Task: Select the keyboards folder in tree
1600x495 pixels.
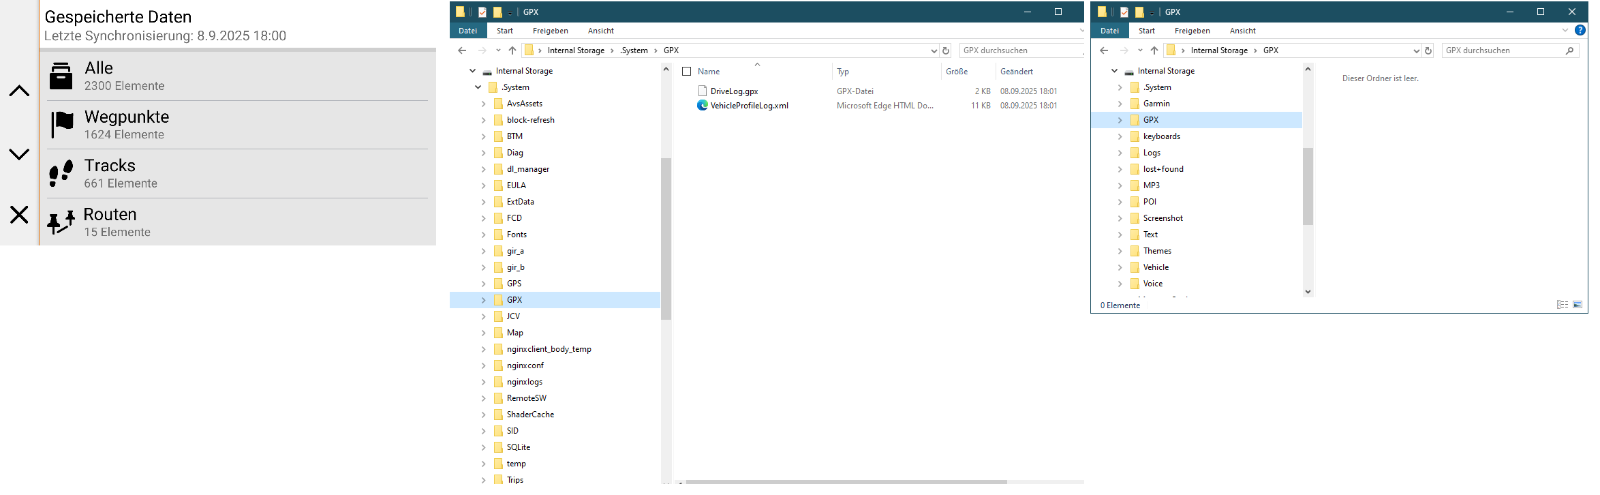Action: [x=1162, y=136]
